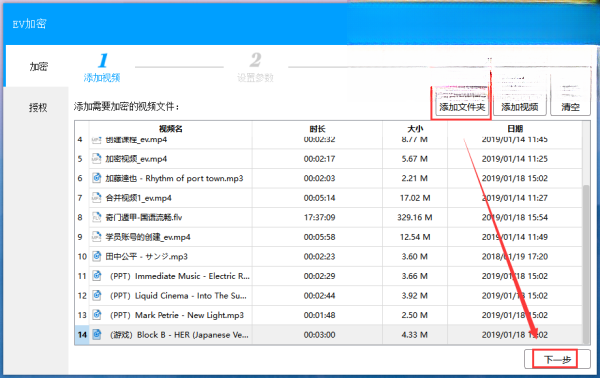
Task: Select step 1 添加视频
Action: tap(102, 68)
